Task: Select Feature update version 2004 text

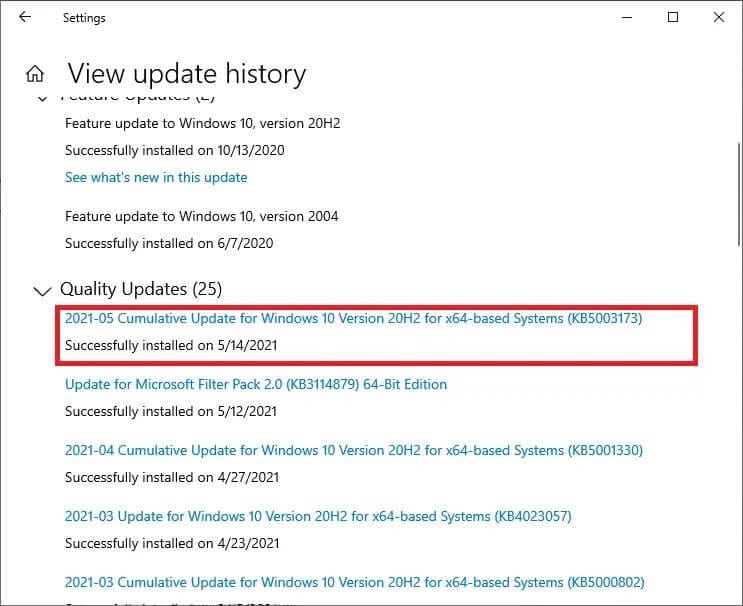Action: pyautogui.click(x=201, y=216)
